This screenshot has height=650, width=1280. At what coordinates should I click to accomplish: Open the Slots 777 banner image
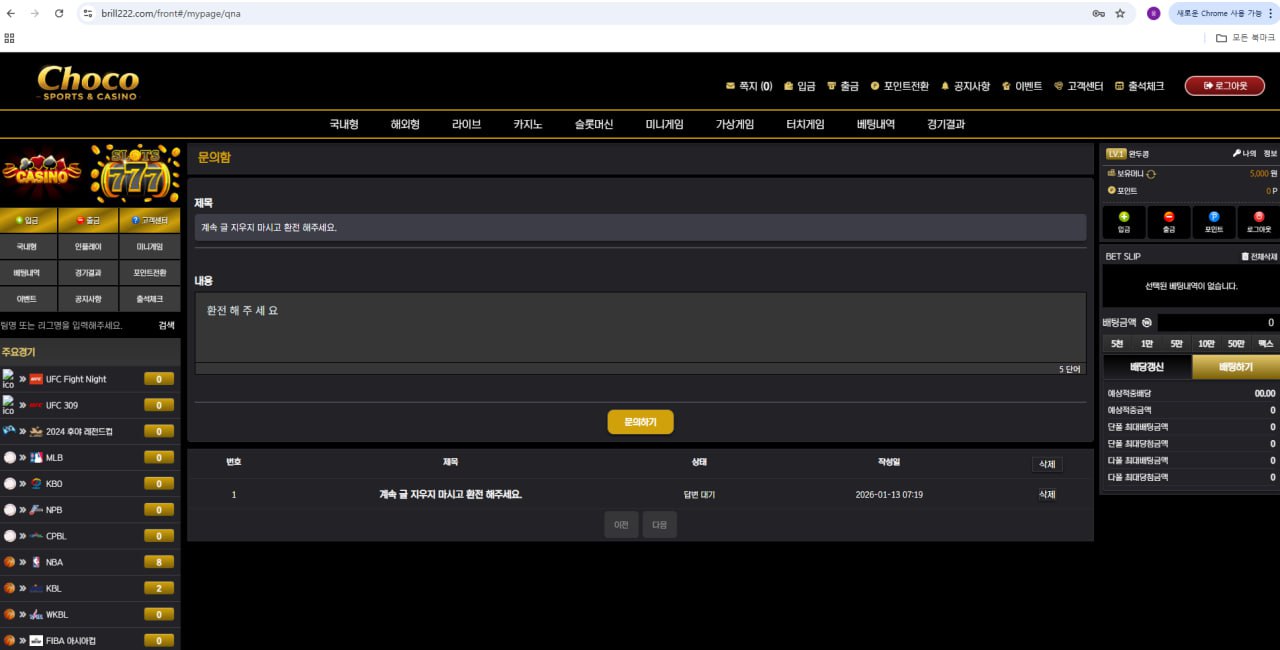[135, 173]
